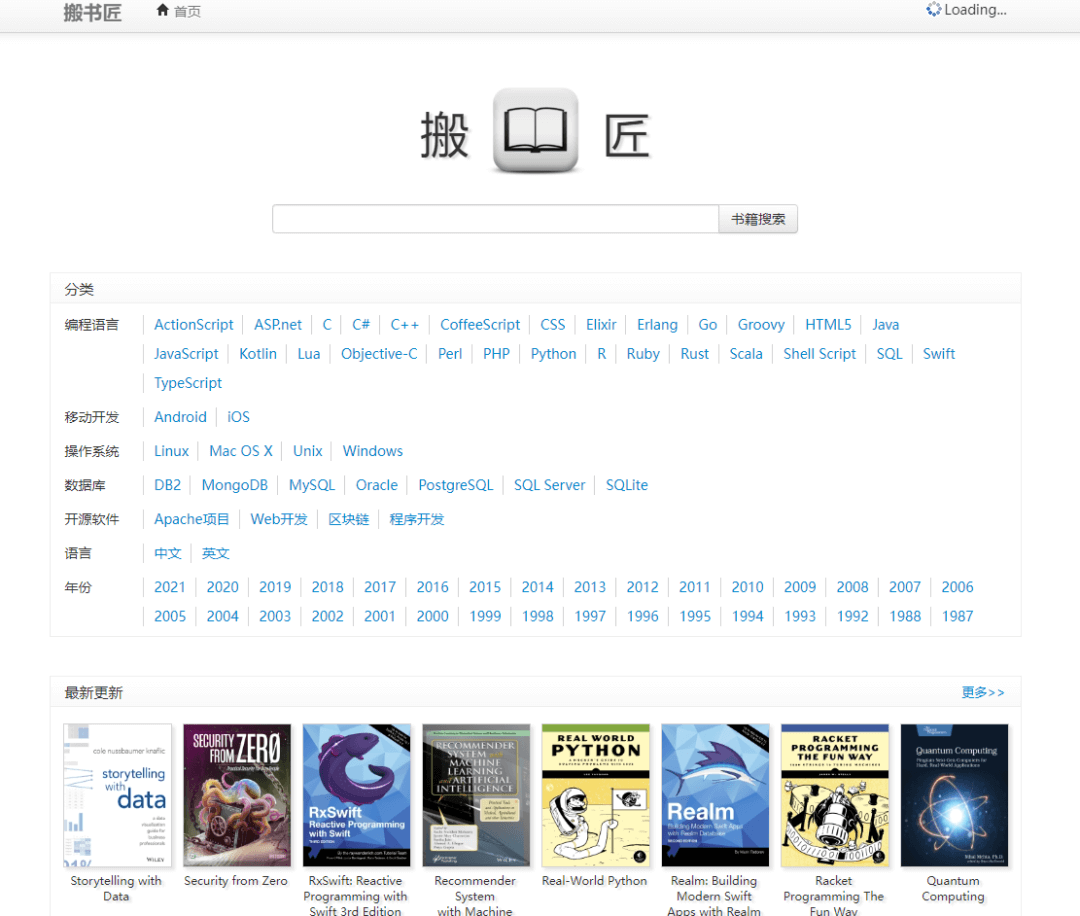Select the JavaScript language category
The width and height of the screenshot is (1080, 916).
(x=186, y=354)
